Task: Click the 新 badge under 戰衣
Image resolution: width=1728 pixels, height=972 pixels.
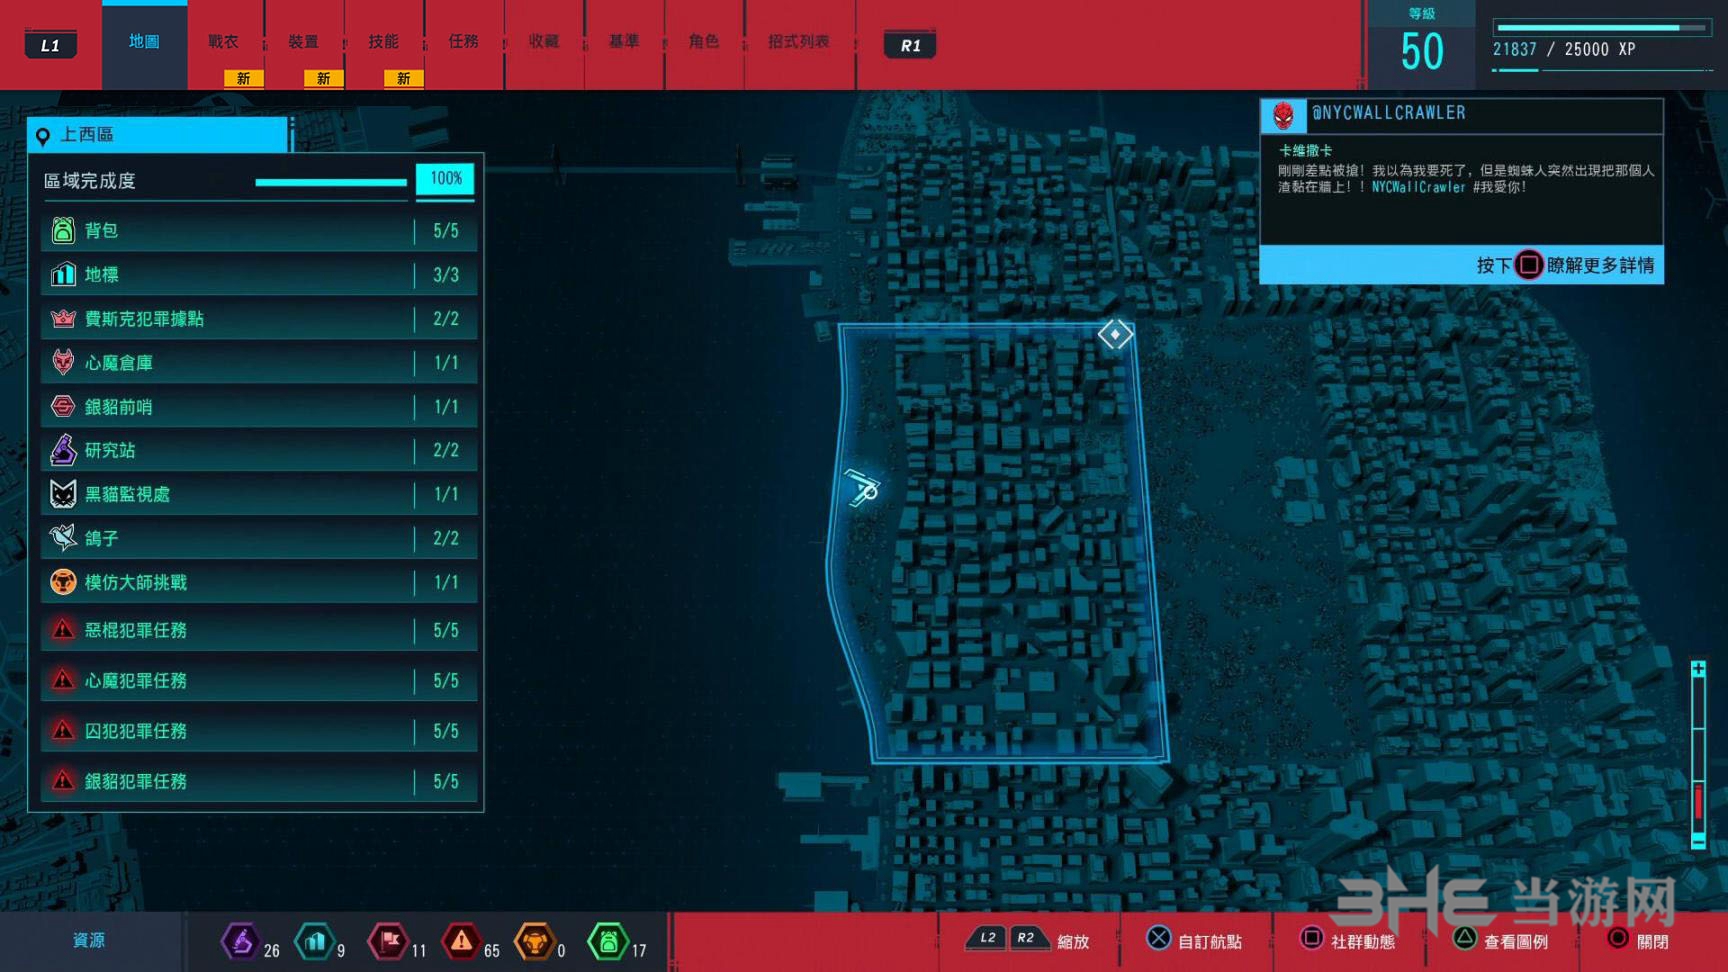Action: pyautogui.click(x=243, y=78)
